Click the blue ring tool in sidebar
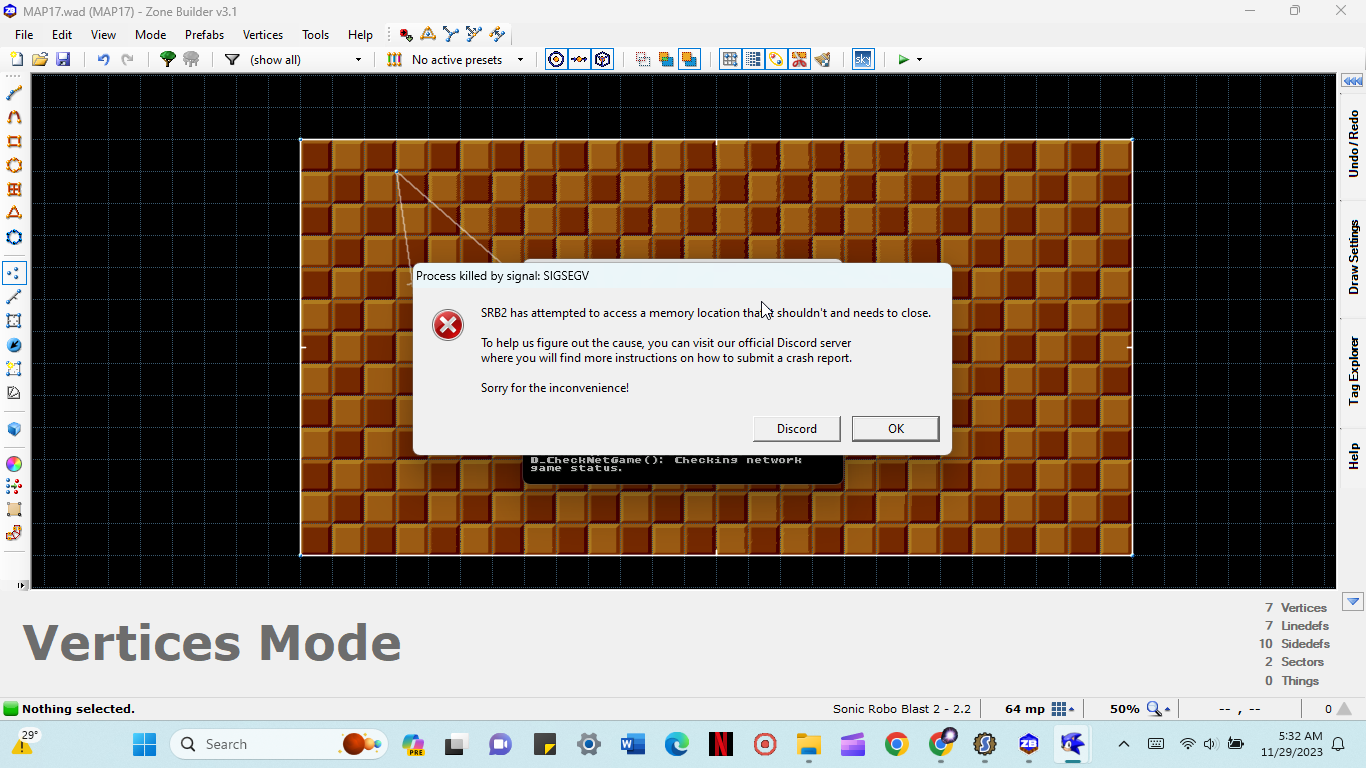Screen dimensions: 1366x768 click(x=14, y=237)
